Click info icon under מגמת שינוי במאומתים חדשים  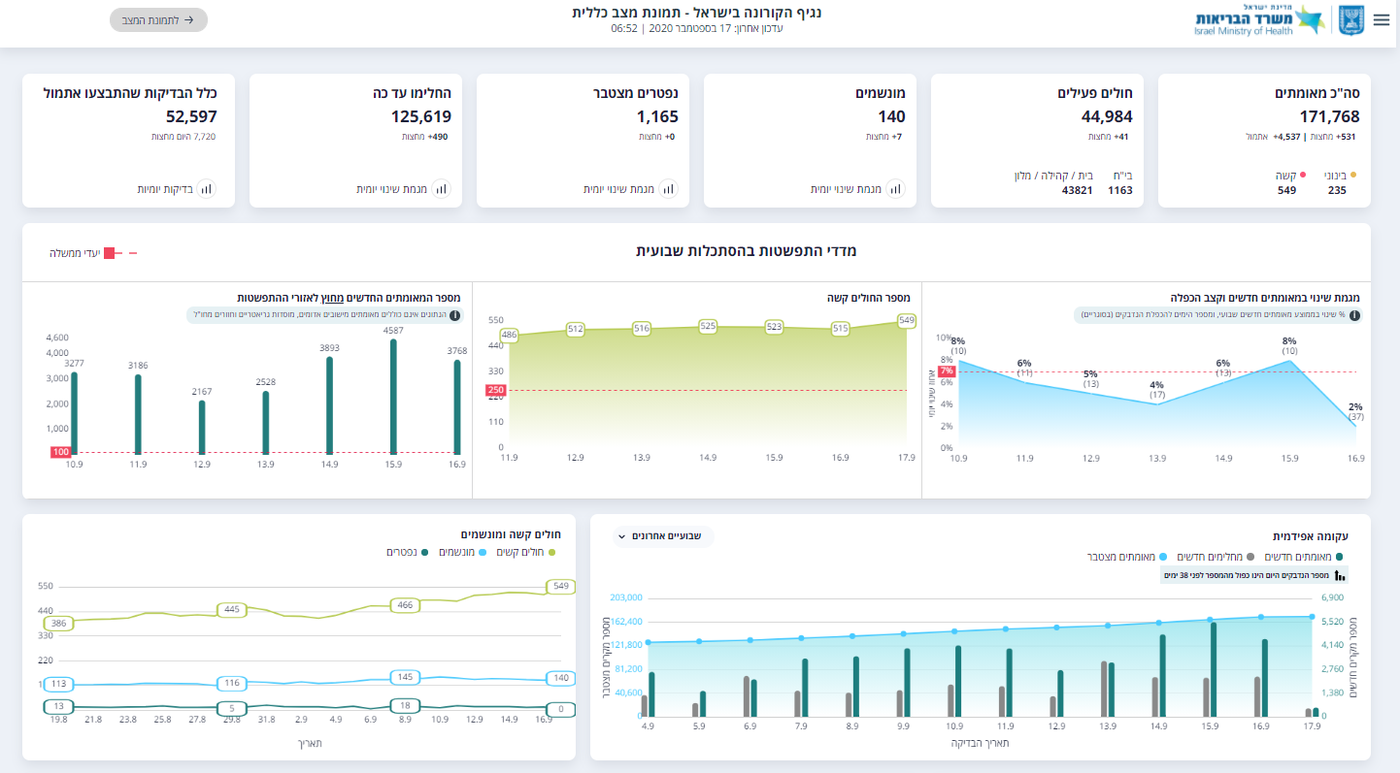point(1355,315)
